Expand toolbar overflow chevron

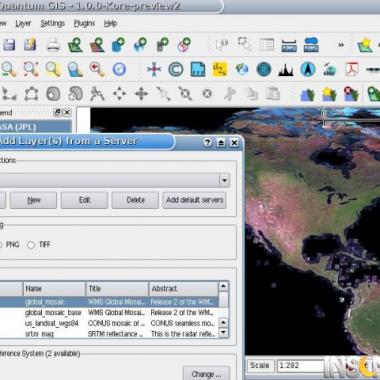(341, 45)
